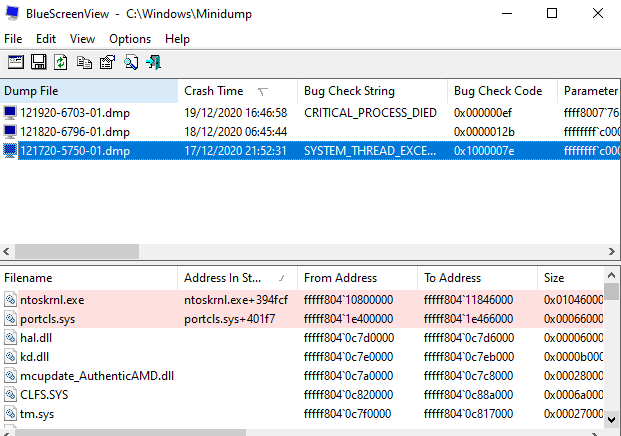Select the tm.sys filename

pos(37,414)
